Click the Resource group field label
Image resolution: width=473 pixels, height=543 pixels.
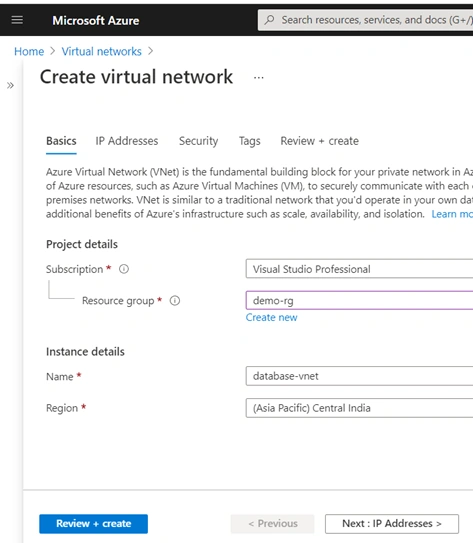[118, 301]
